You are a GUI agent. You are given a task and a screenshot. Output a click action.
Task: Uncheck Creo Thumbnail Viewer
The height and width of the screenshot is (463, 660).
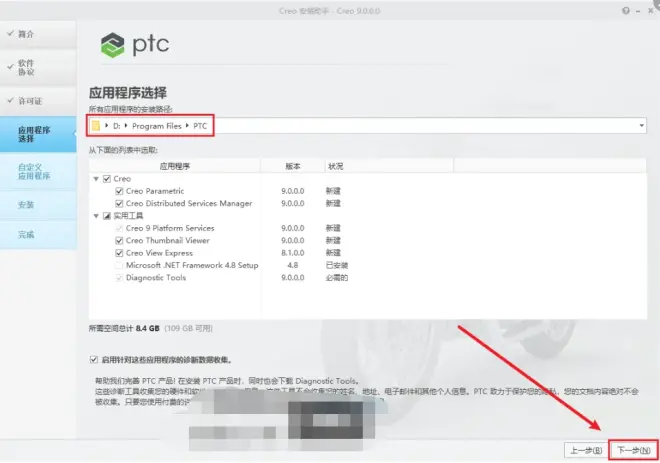(119, 240)
